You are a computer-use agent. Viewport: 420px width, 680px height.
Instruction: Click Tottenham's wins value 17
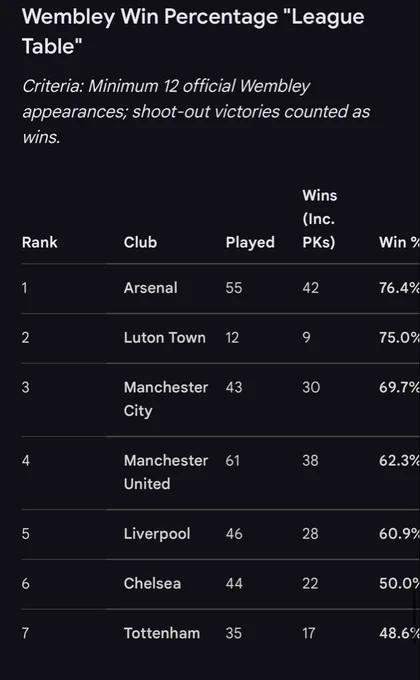point(308,633)
